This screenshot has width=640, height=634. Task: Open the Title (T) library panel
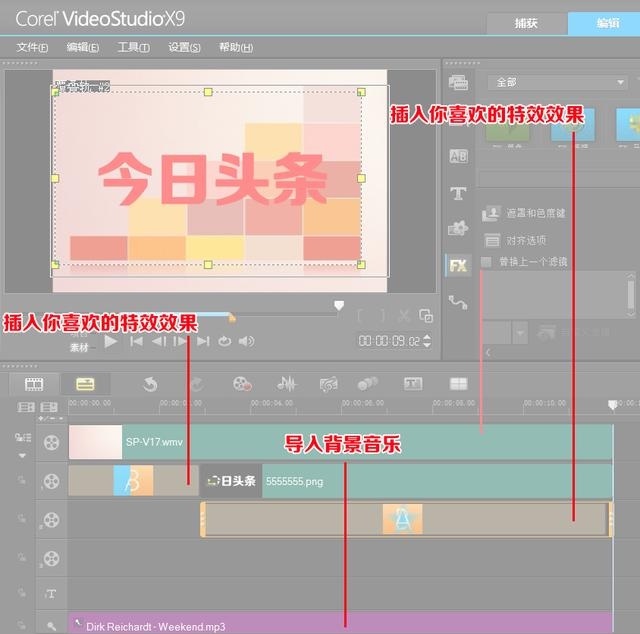click(x=458, y=193)
